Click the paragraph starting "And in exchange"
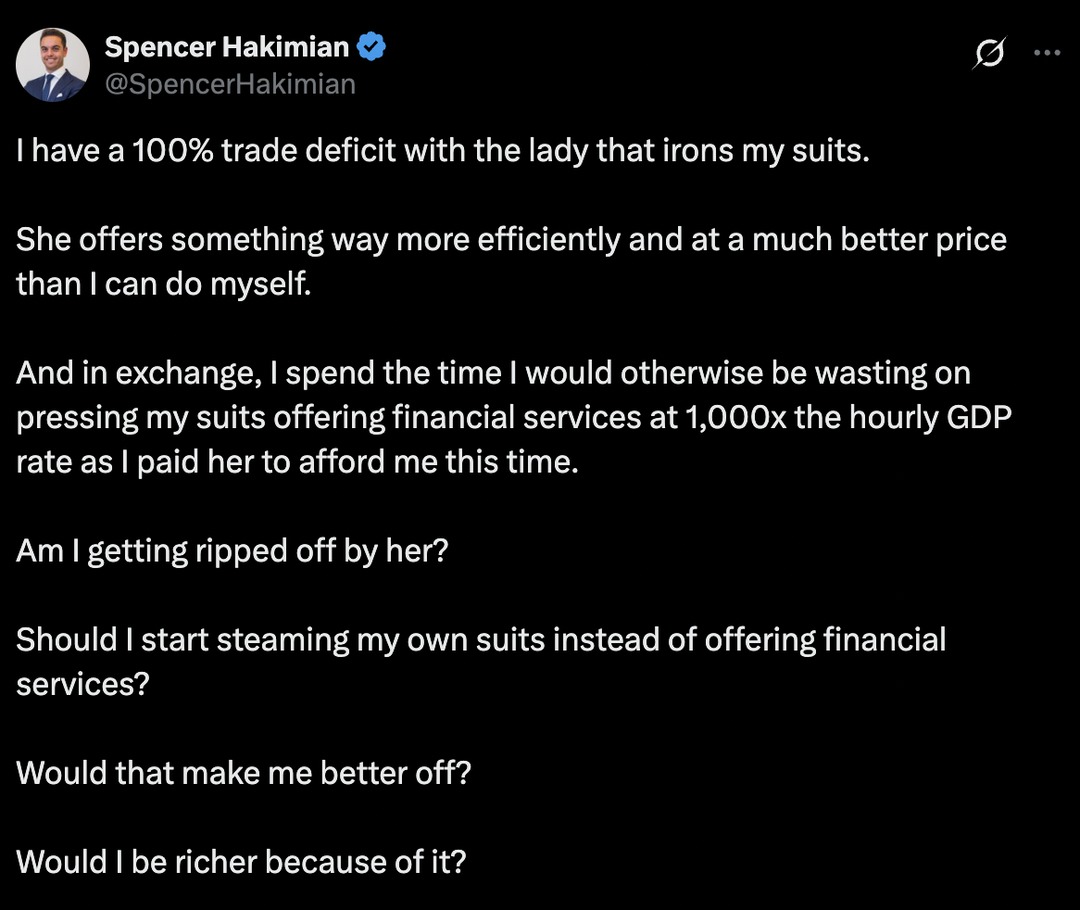 tap(514, 417)
